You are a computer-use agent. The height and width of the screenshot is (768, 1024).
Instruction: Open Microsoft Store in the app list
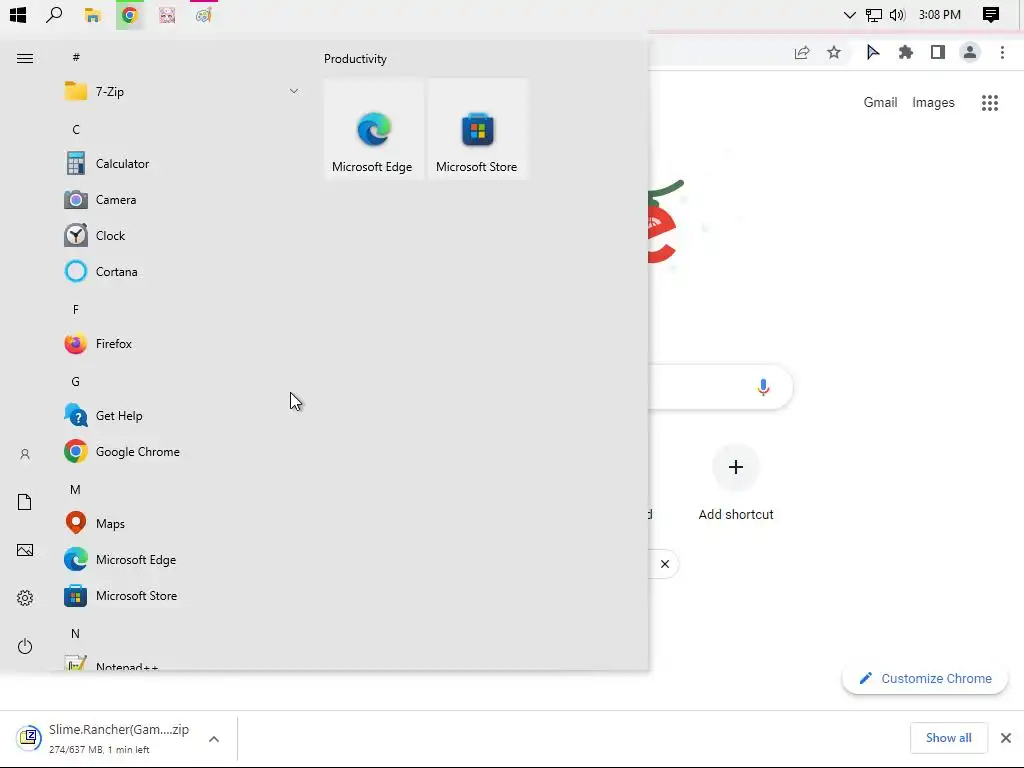click(182, 596)
